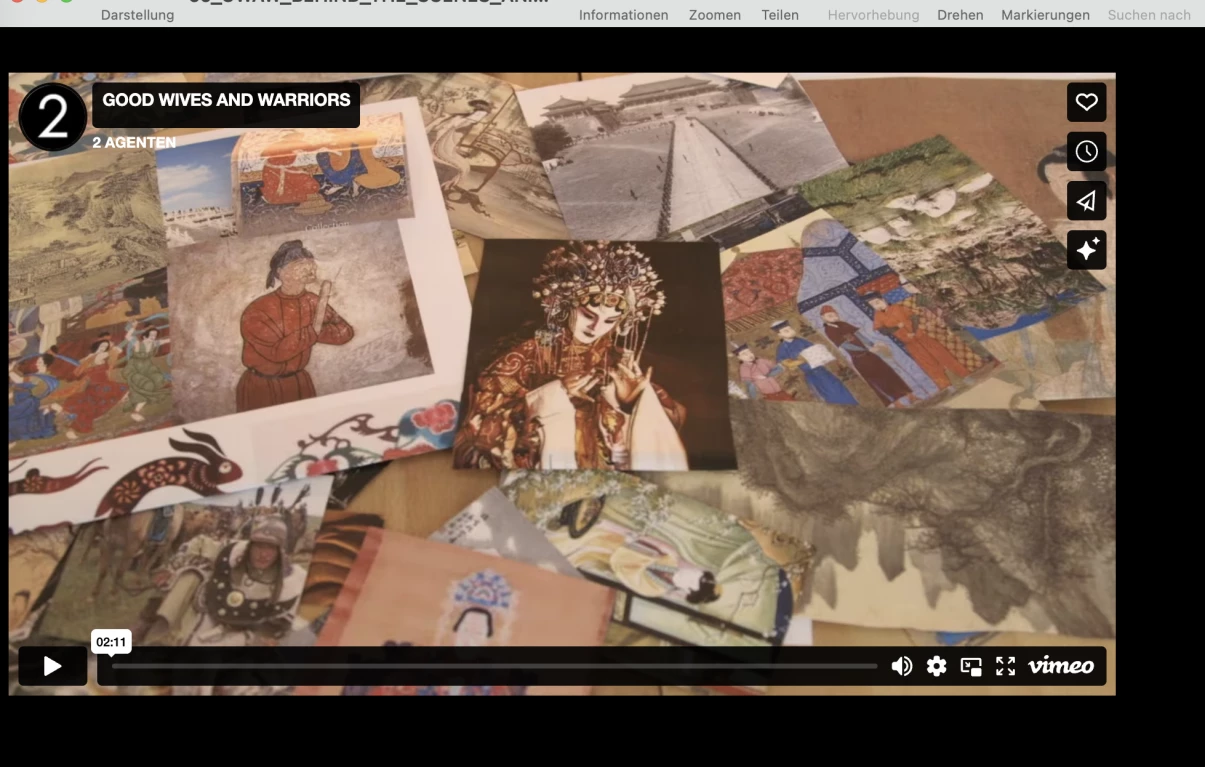The width and height of the screenshot is (1205, 767).
Task: Click the round avatar showing number 2
Action: pos(52,117)
